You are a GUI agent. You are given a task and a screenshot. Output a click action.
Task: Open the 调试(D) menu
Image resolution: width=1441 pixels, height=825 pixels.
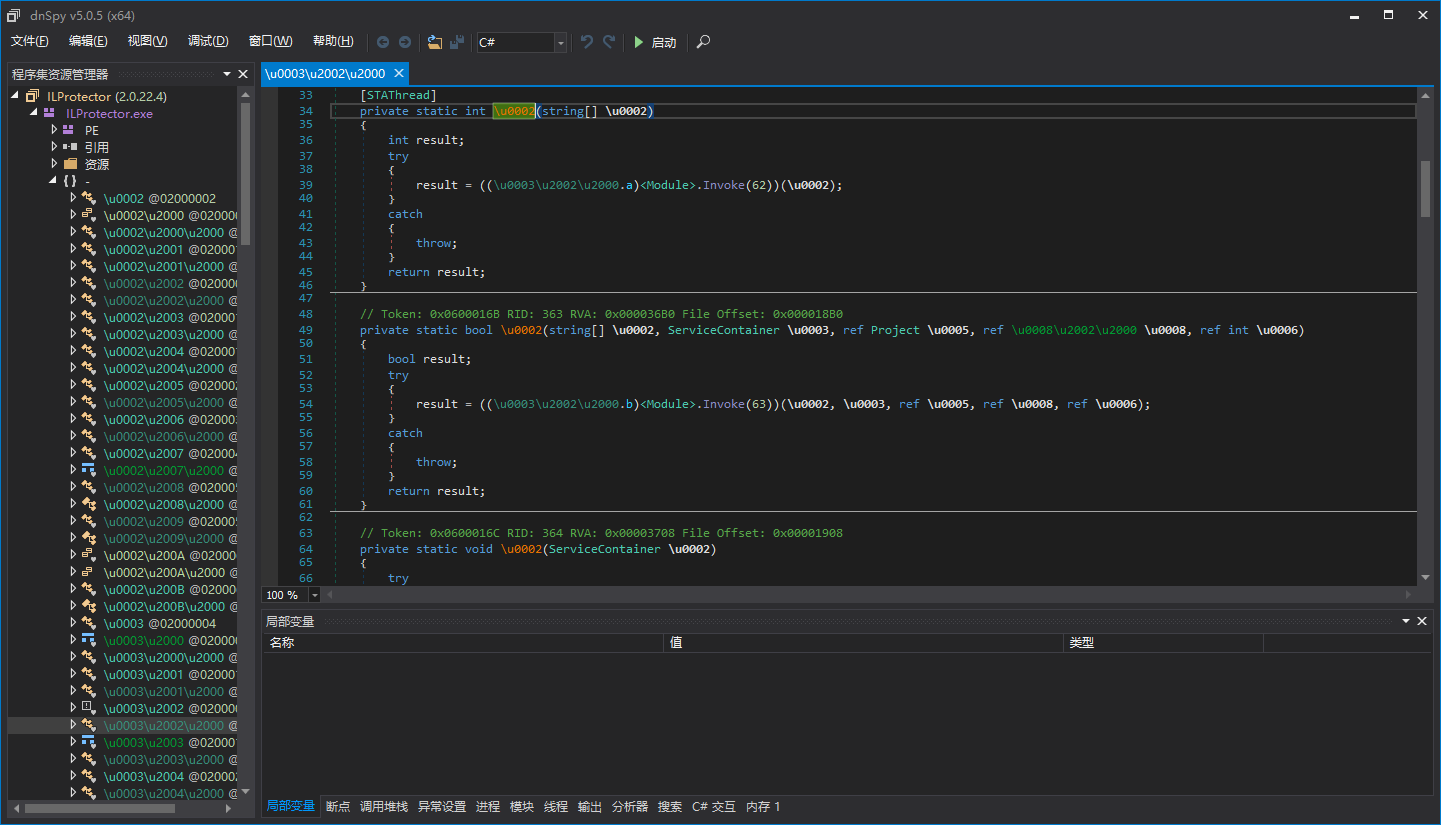click(208, 41)
